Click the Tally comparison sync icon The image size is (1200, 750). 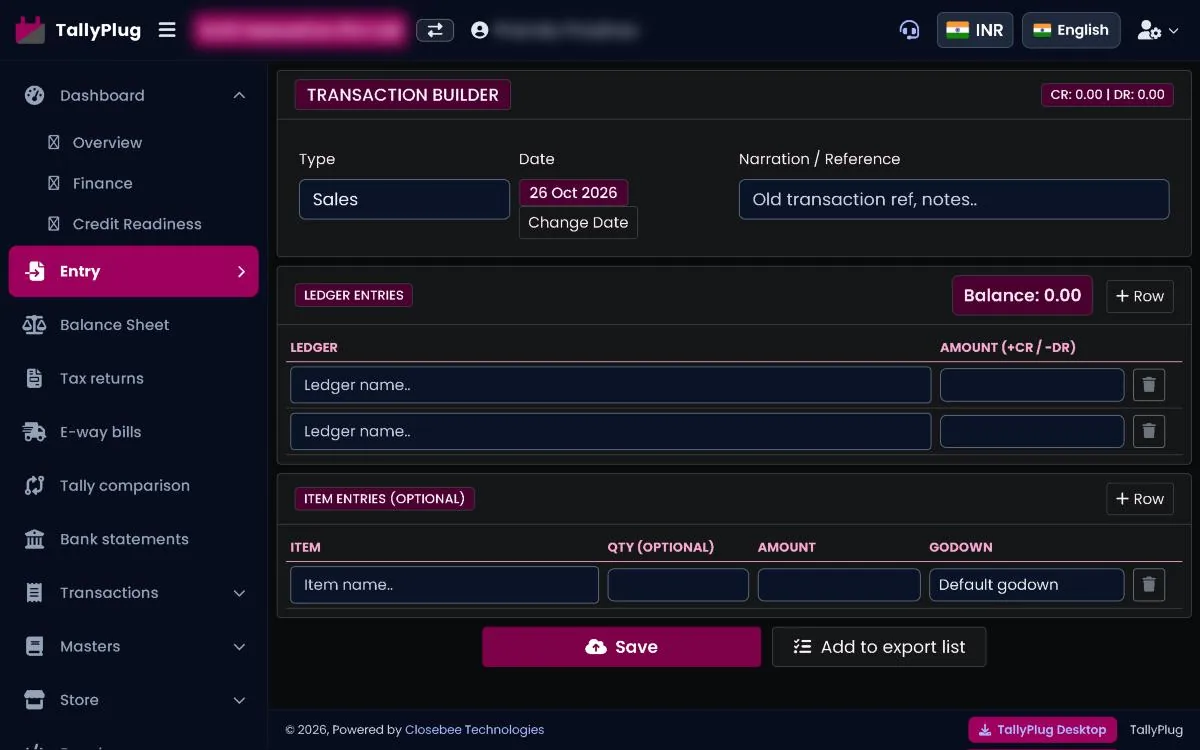pos(35,485)
